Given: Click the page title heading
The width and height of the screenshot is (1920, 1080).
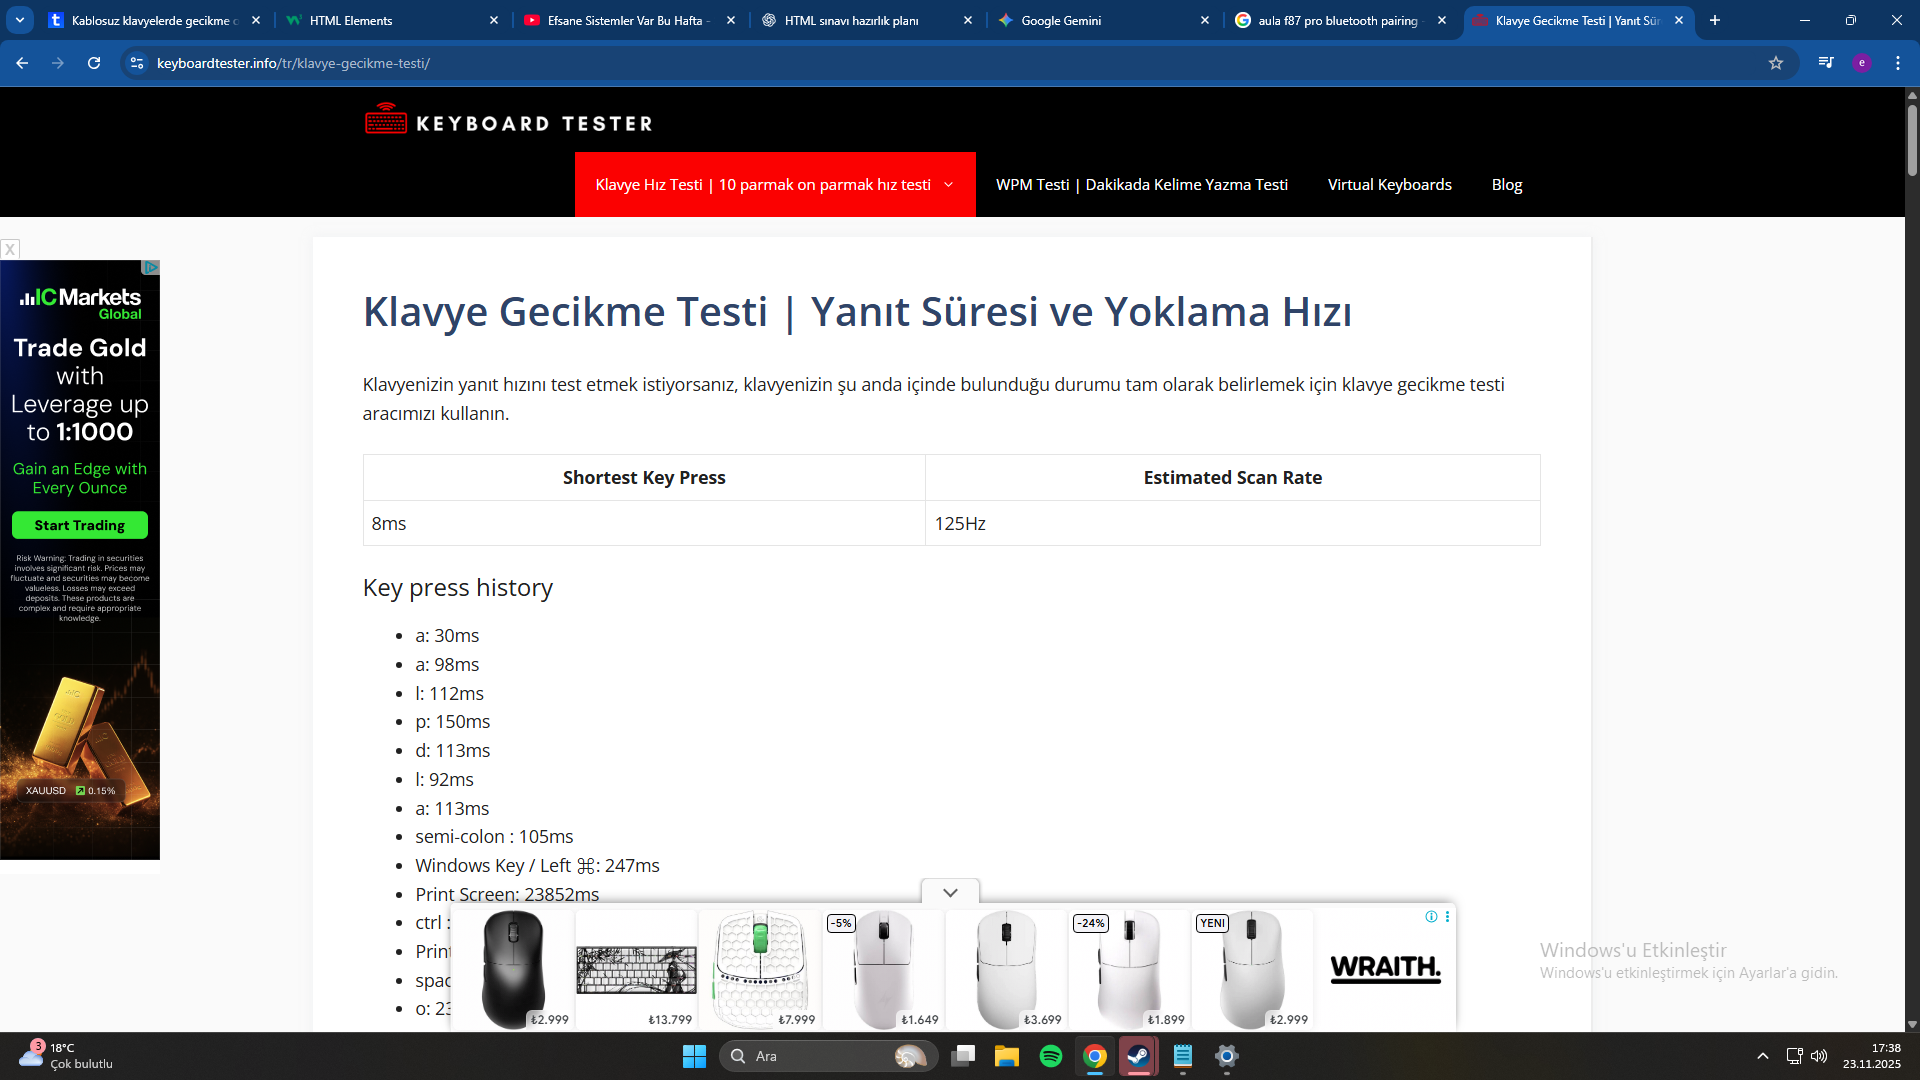Looking at the screenshot, I should tap(857, 311).
